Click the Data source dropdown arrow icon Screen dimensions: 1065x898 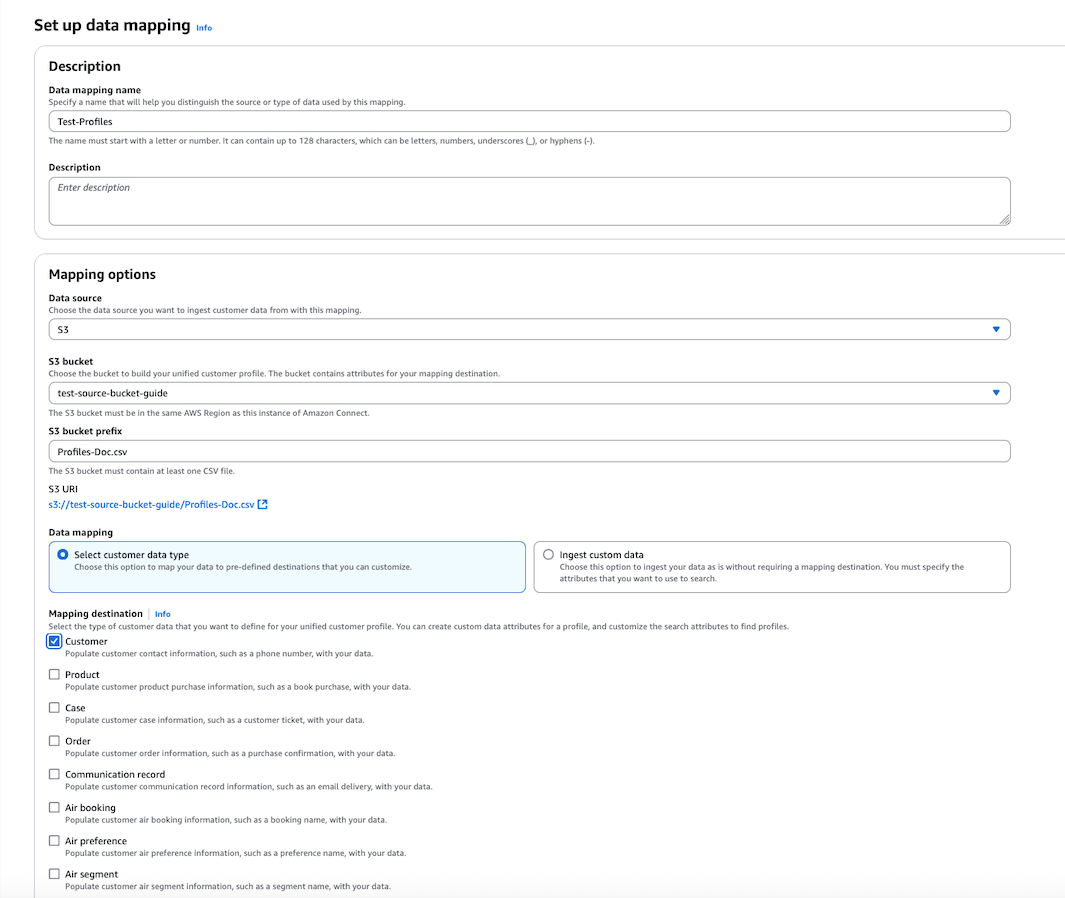pos(996,329)
